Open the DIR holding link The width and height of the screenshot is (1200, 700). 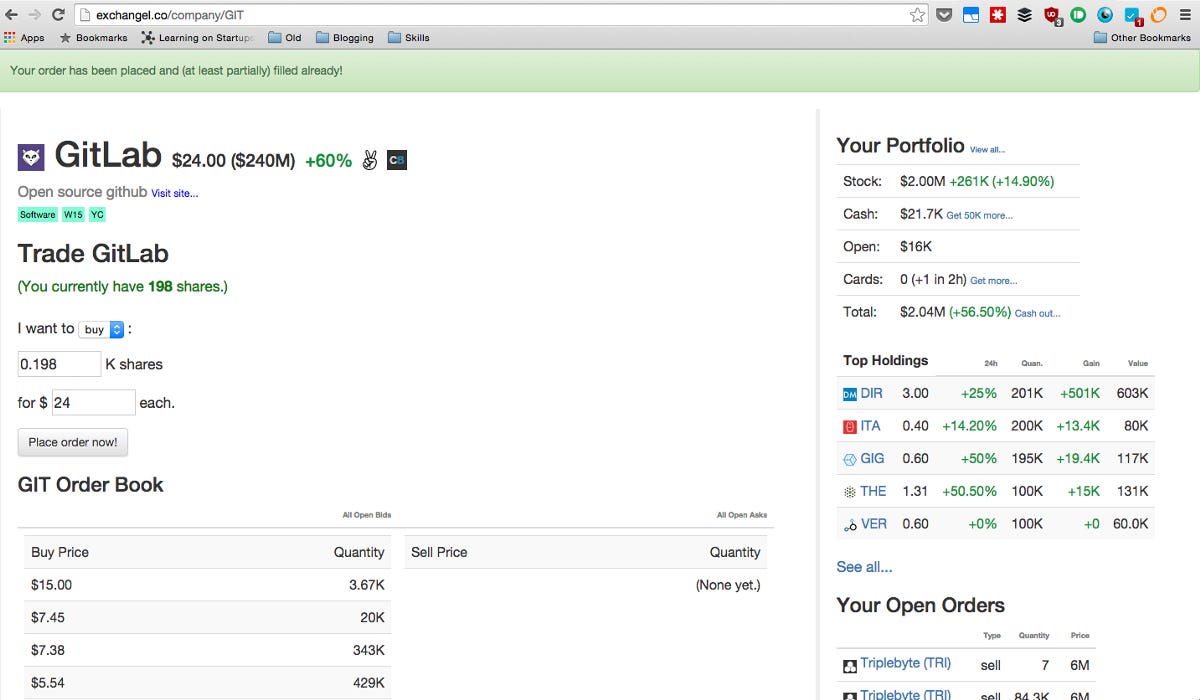872,394
